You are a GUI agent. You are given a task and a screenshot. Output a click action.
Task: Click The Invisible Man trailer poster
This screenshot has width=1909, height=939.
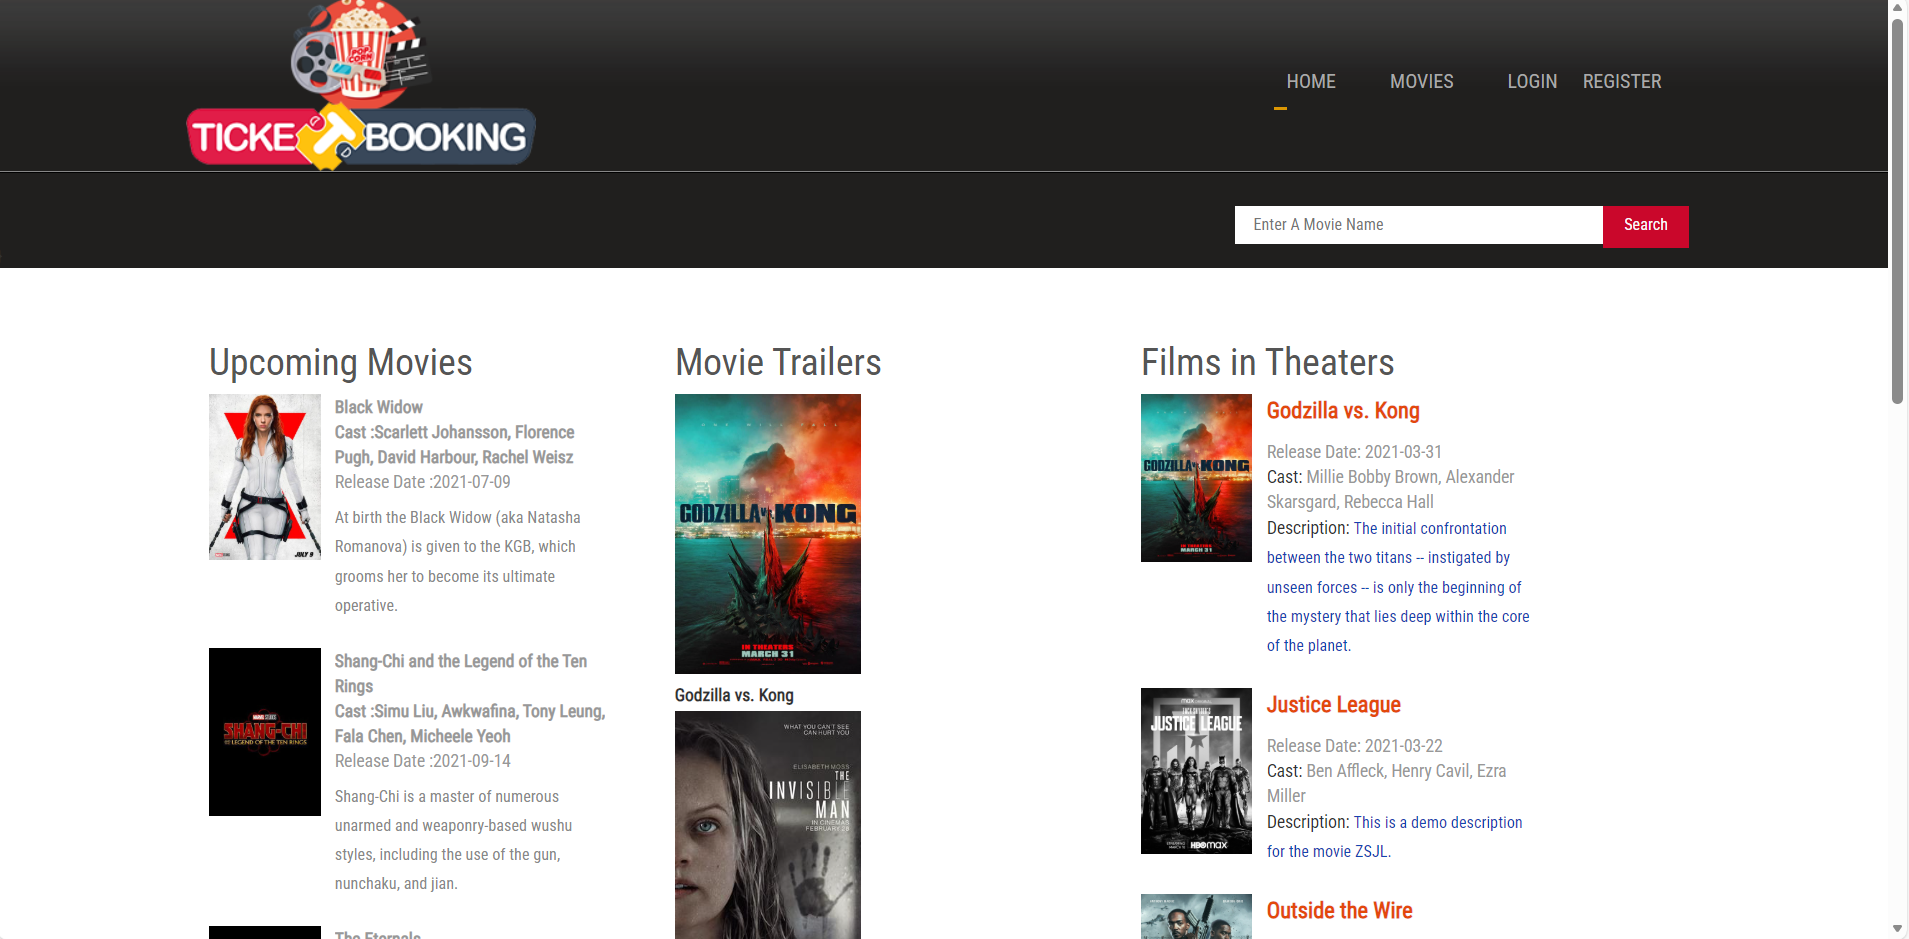pos(767,825)
